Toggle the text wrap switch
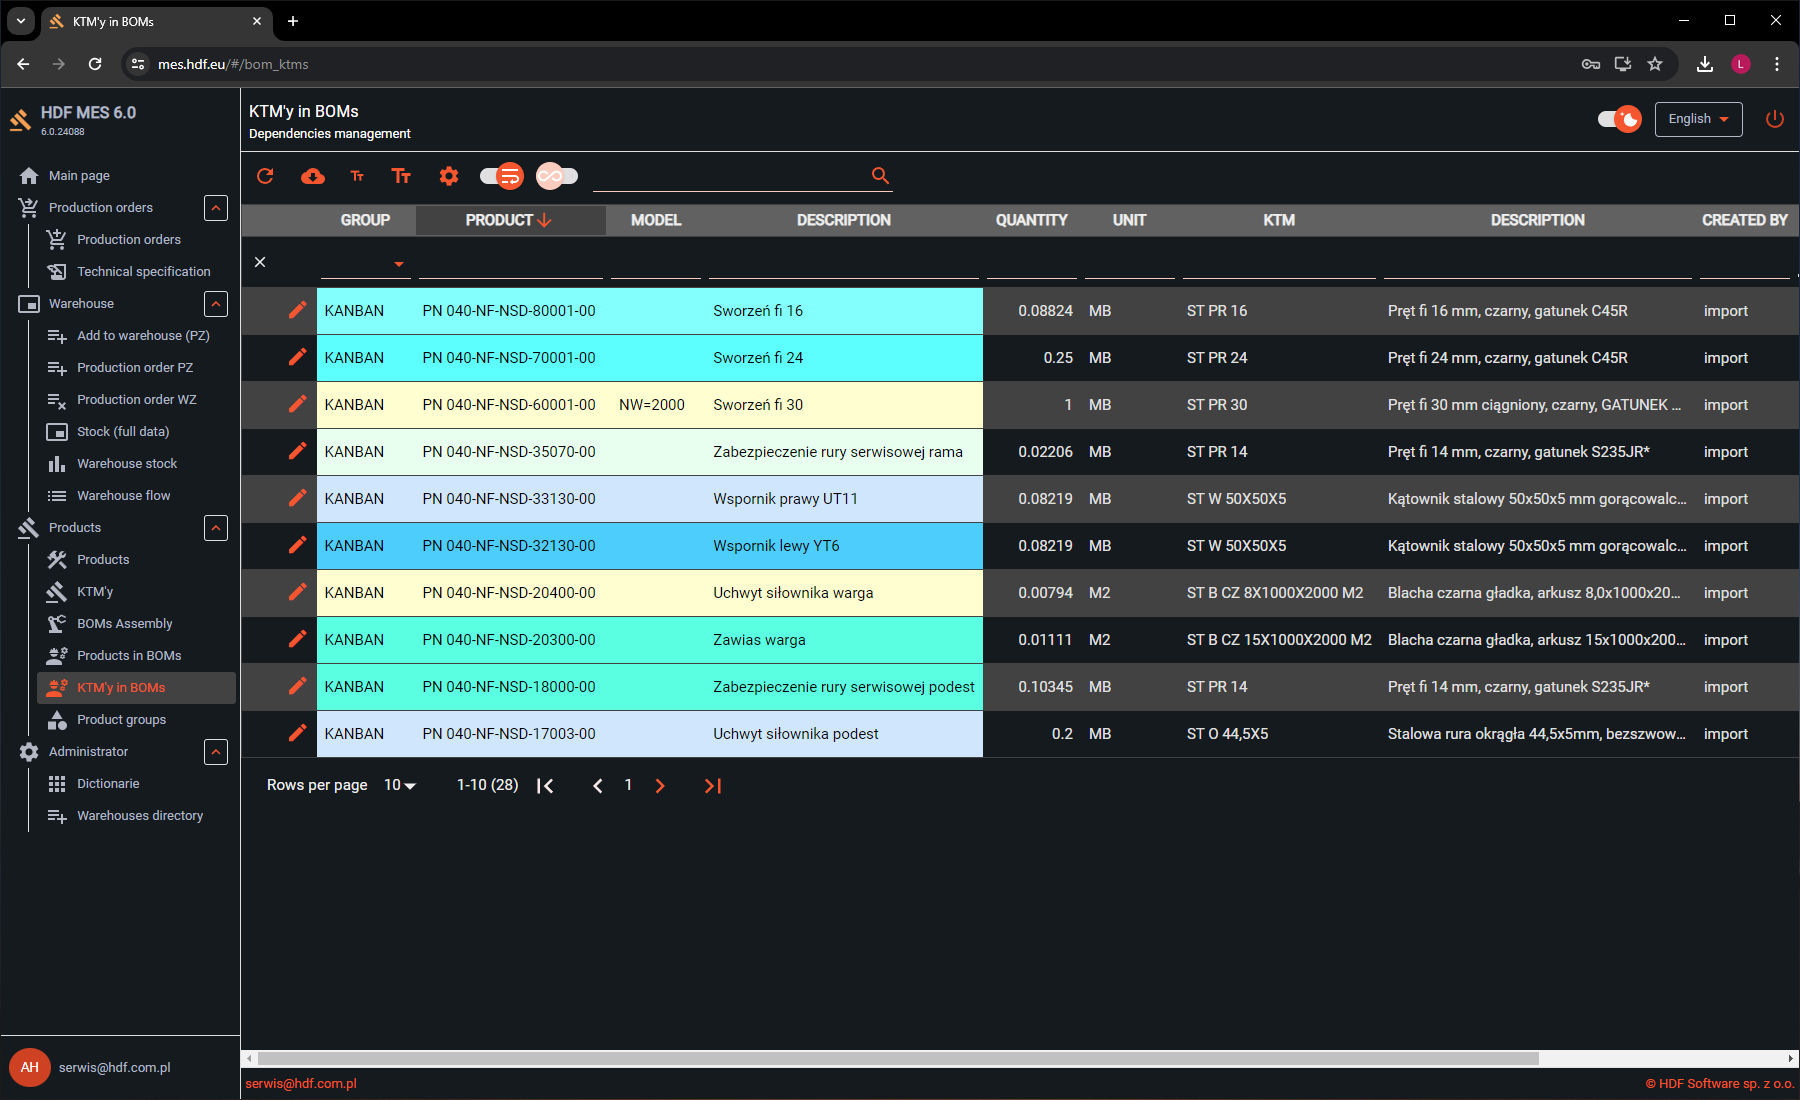 502,176
